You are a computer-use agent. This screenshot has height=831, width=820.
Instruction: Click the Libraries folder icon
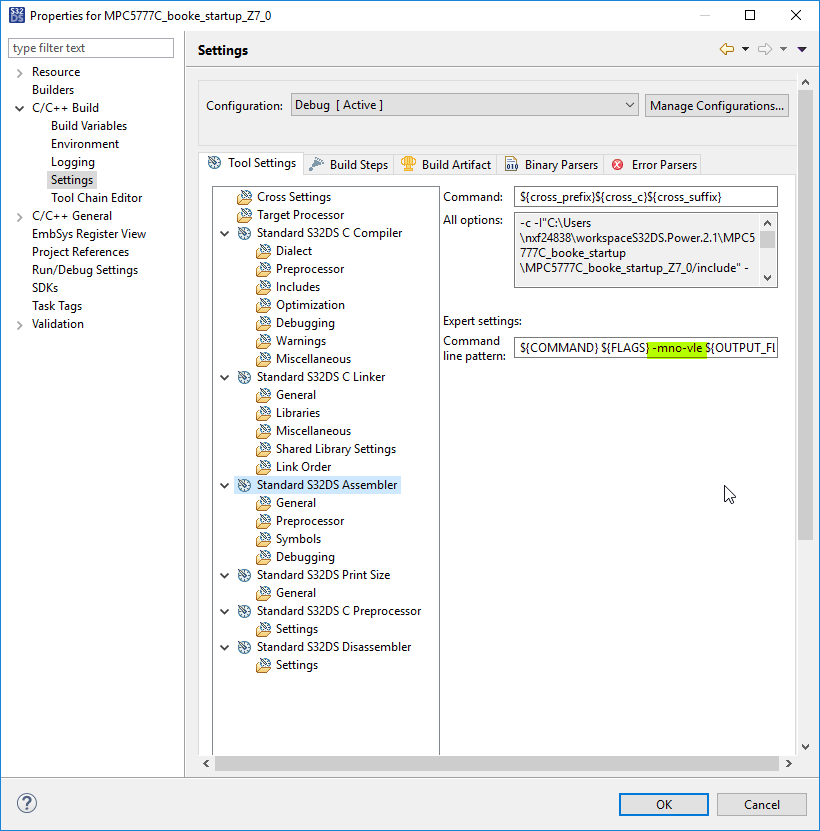tap(263, 413)
